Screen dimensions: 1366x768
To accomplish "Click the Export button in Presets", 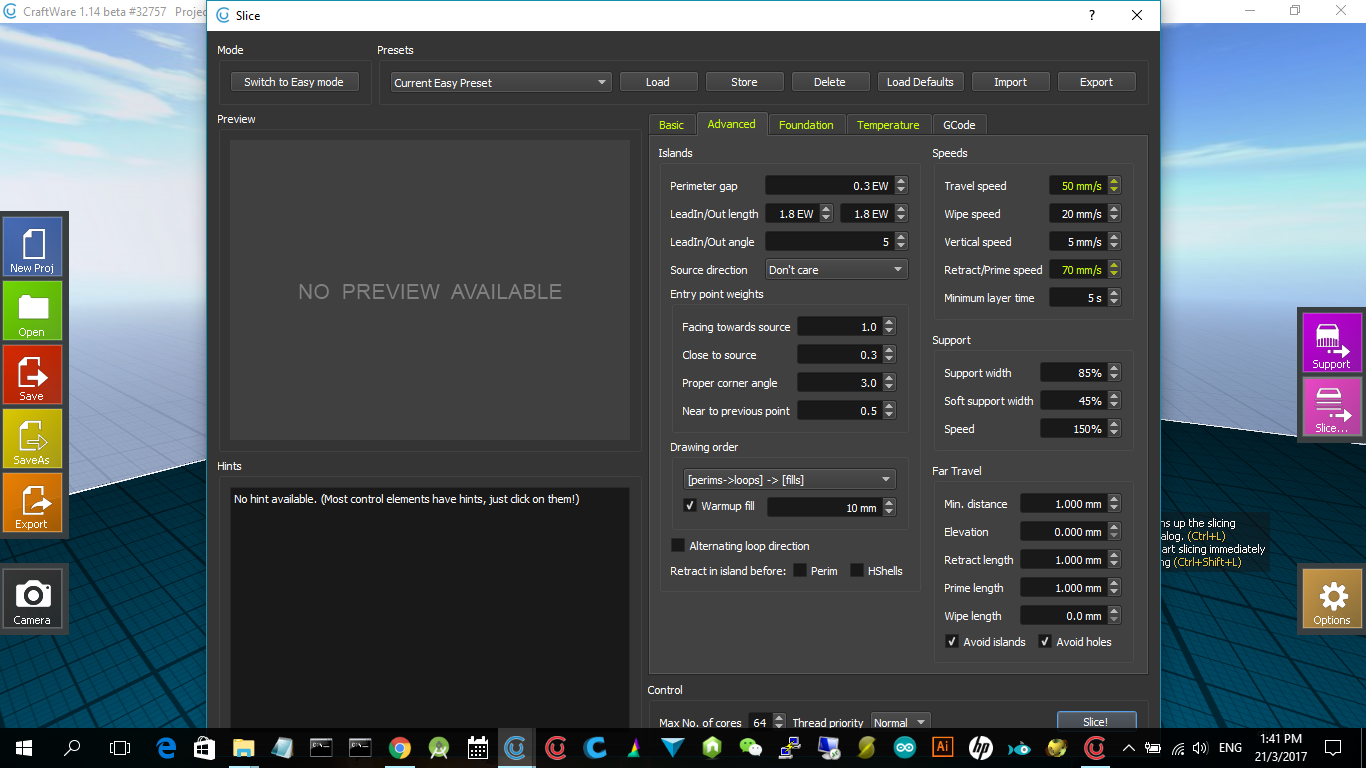I will 1096,82.
